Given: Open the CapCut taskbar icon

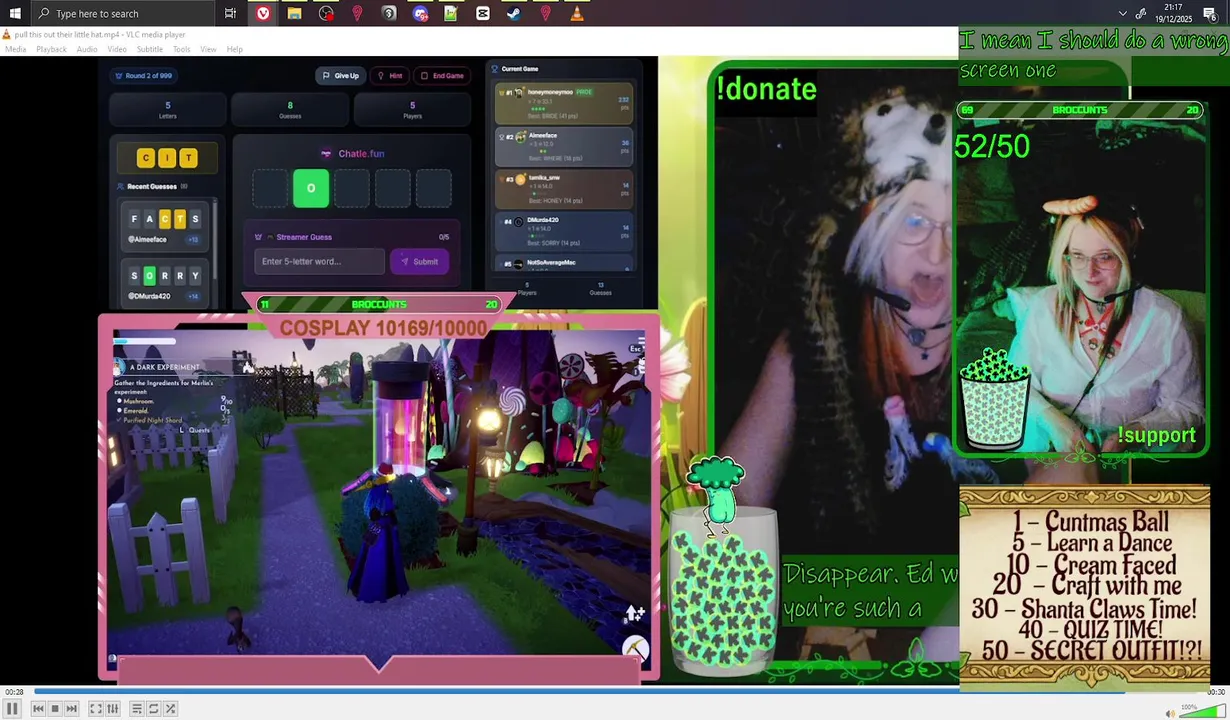Looking at the screenshot, I should tap(483, 13).
